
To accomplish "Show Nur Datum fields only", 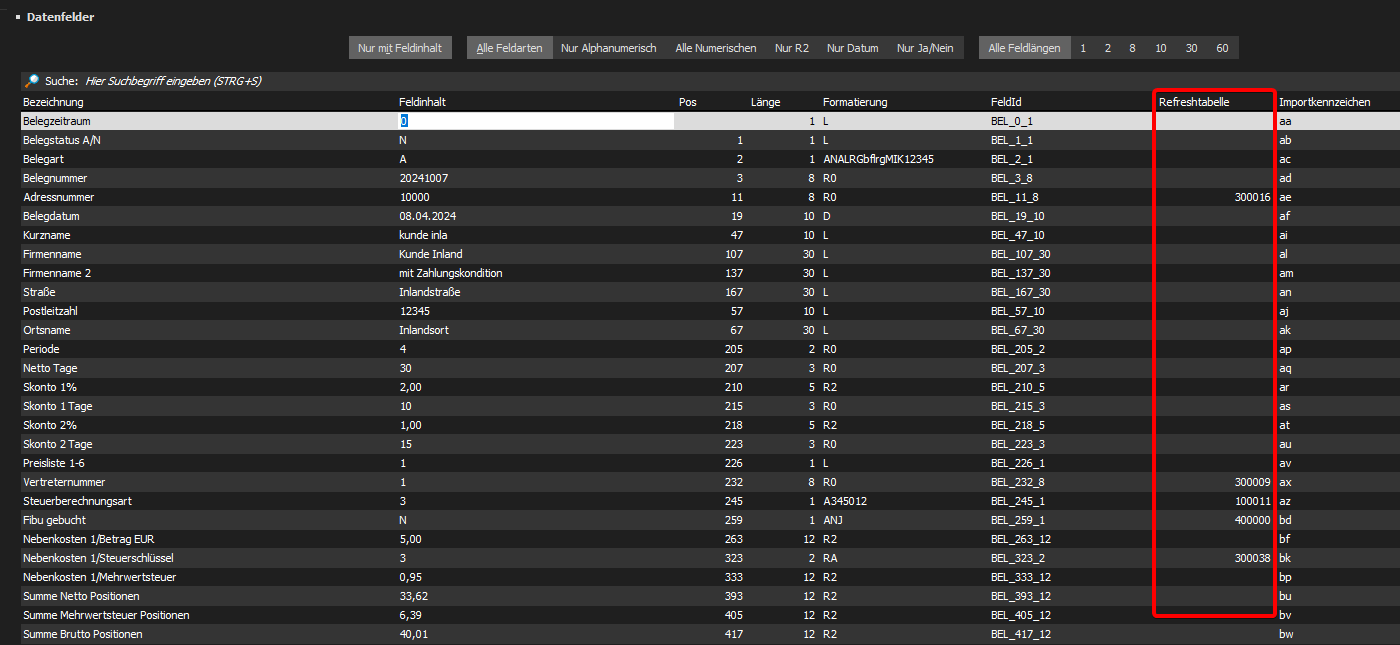I will coord(852,48).
